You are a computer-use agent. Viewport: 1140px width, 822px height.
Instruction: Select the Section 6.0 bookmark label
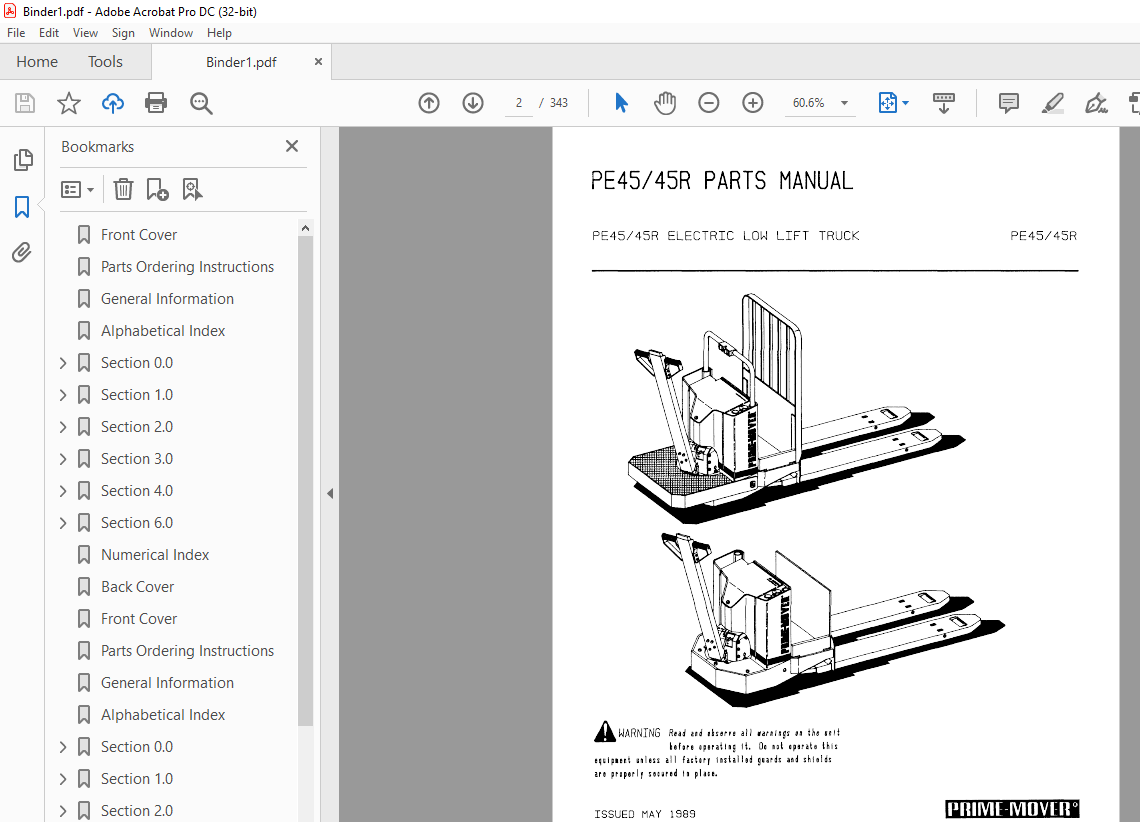(137, 523)
